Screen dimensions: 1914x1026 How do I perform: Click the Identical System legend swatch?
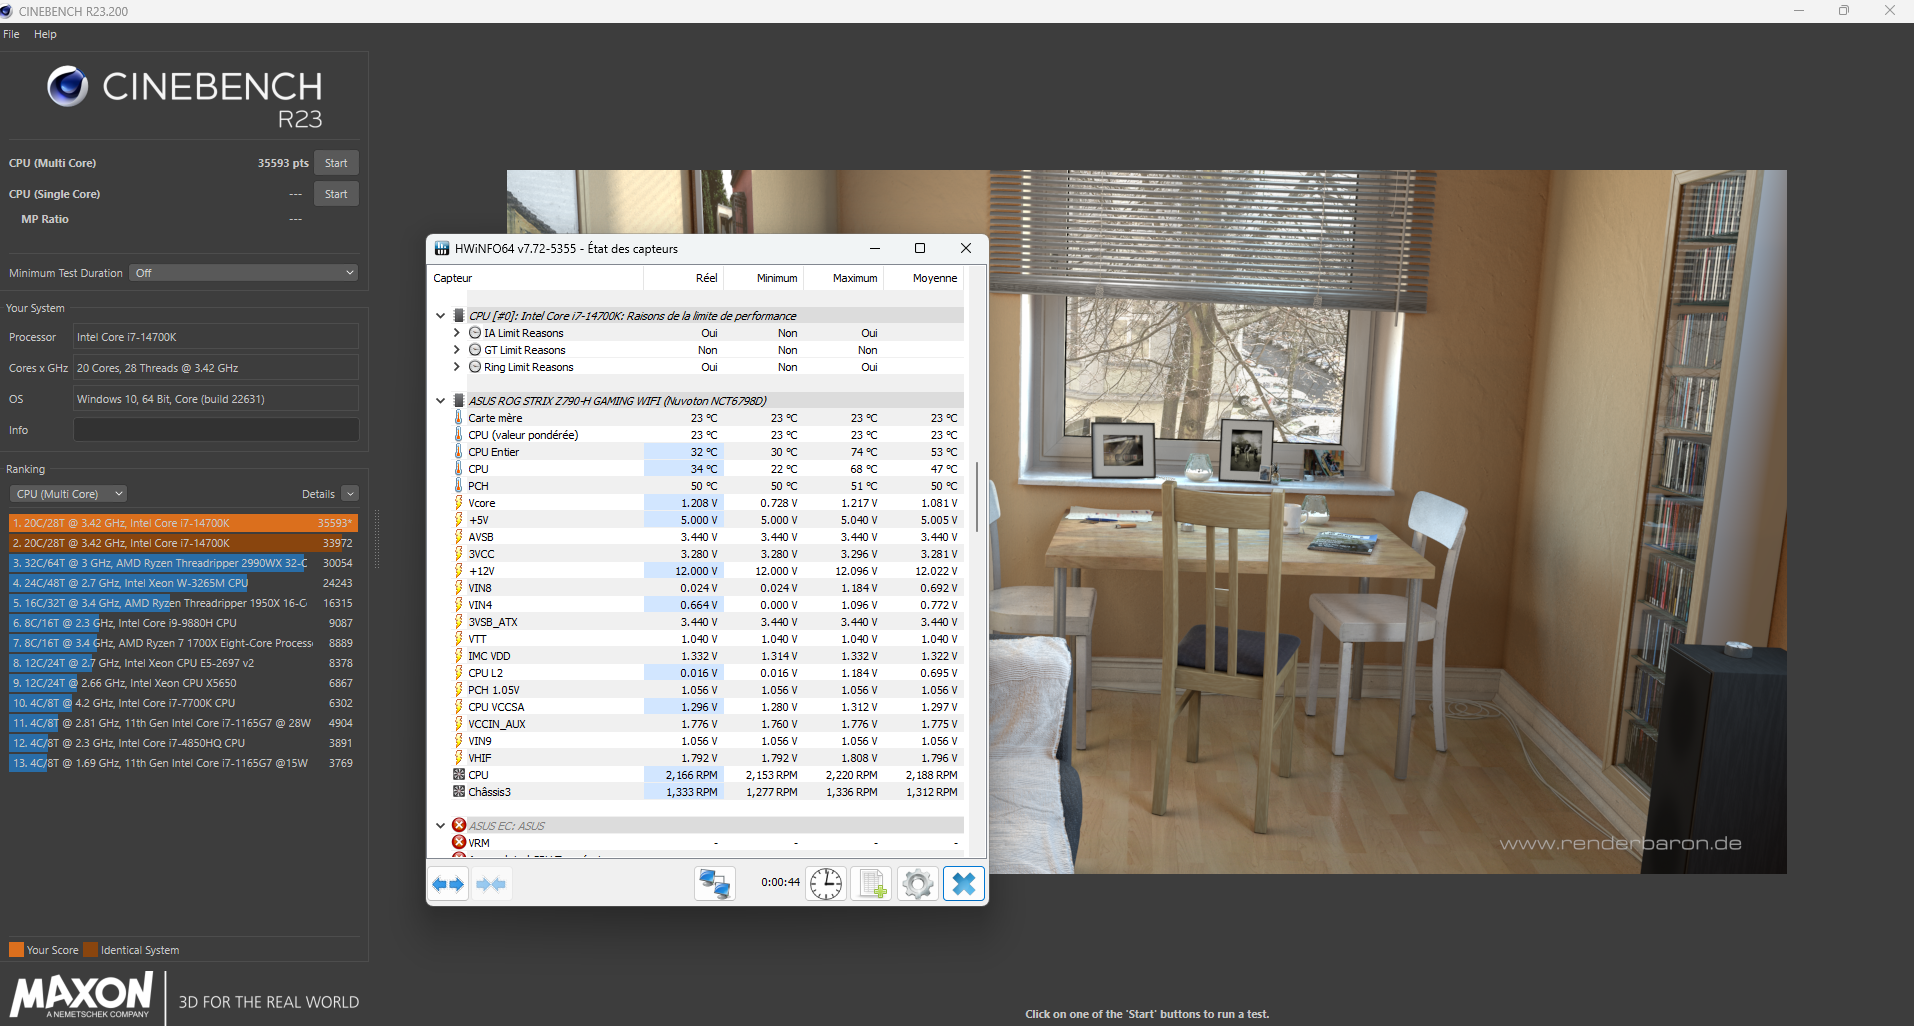tap(91, 950)
